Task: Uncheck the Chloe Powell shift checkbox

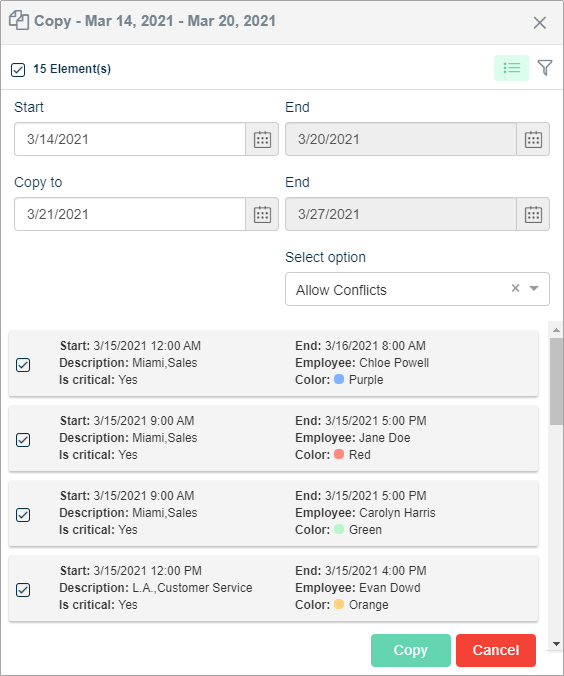Action: [23, 365]
